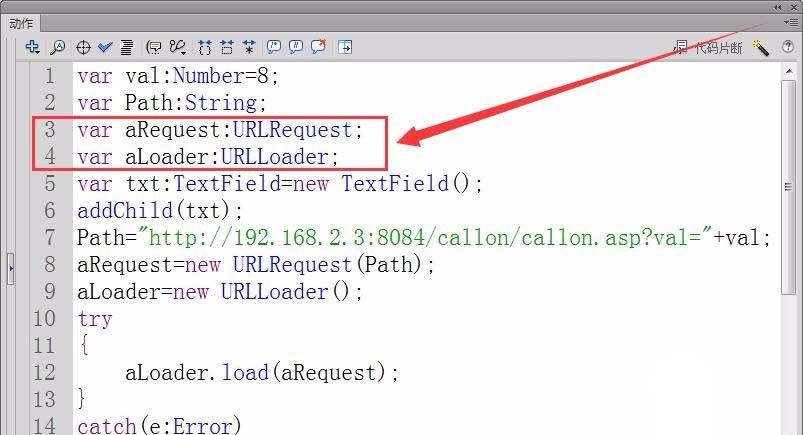
Task: Click code line "var aRequest:URLRequest;"
Action: click(220, 130)
